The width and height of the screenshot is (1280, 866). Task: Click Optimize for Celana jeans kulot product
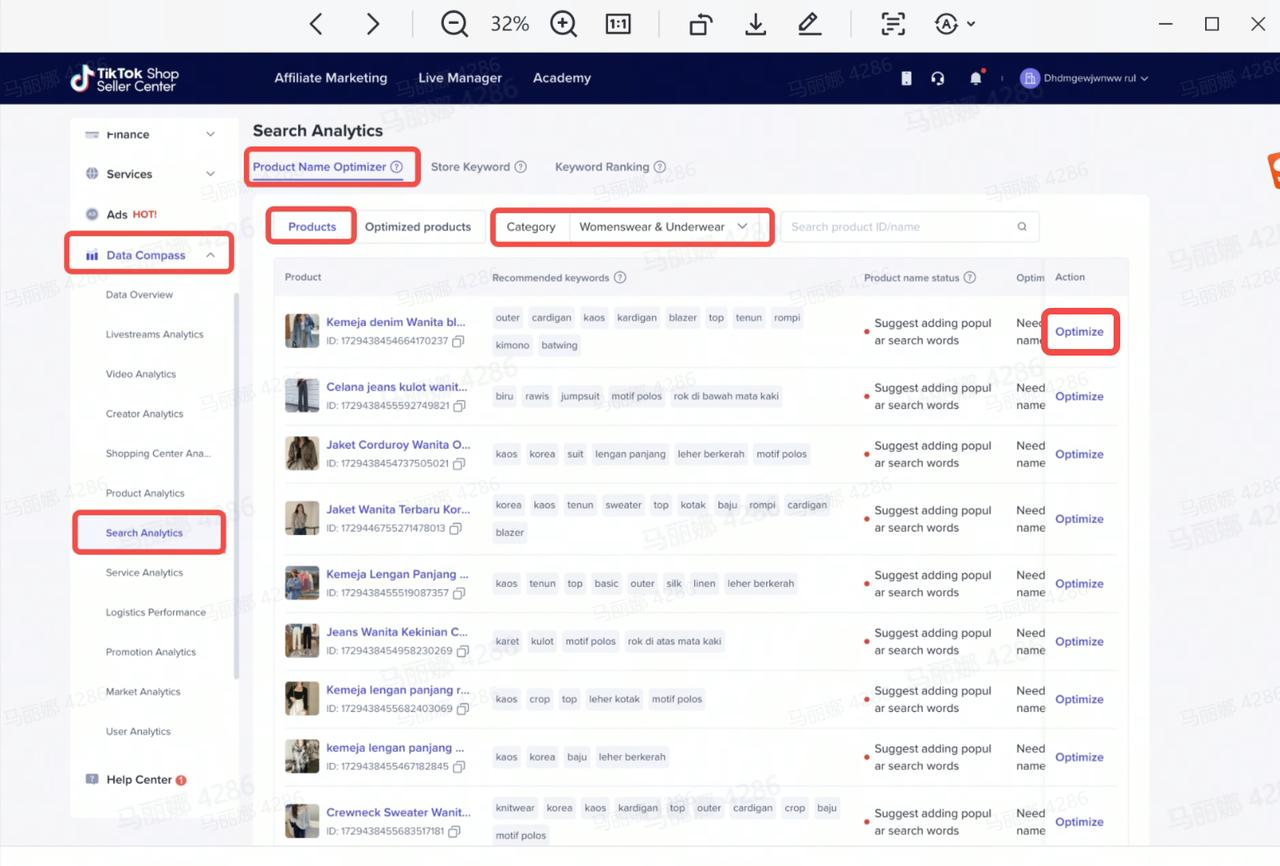click(1079, 396)
